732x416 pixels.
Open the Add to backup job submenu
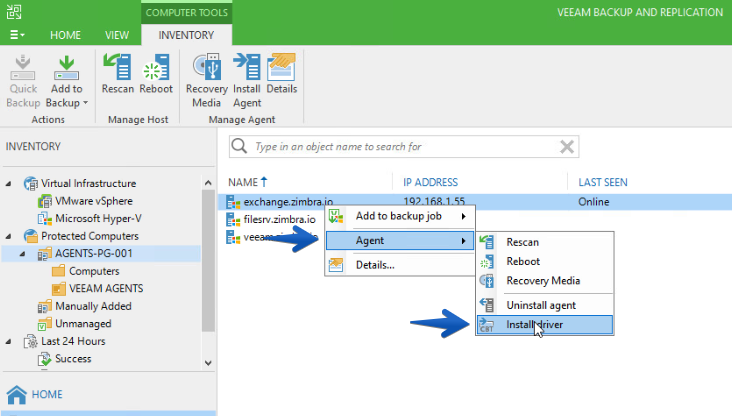400,216
